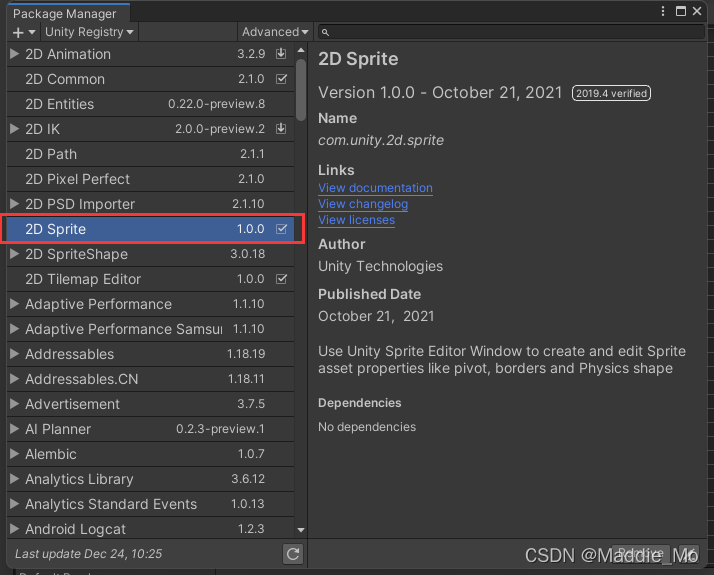Open the Advanced dropdown menu
The height and width of the screenshot is (575, 714).
point(275,32)
